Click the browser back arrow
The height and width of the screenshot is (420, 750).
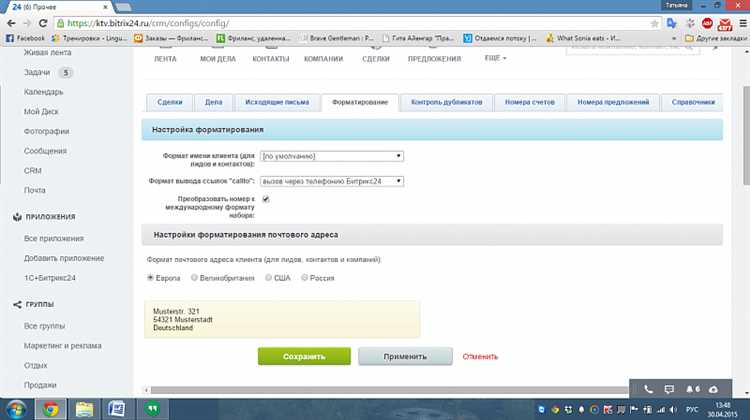pyautogui.click(x=11, y=23)
